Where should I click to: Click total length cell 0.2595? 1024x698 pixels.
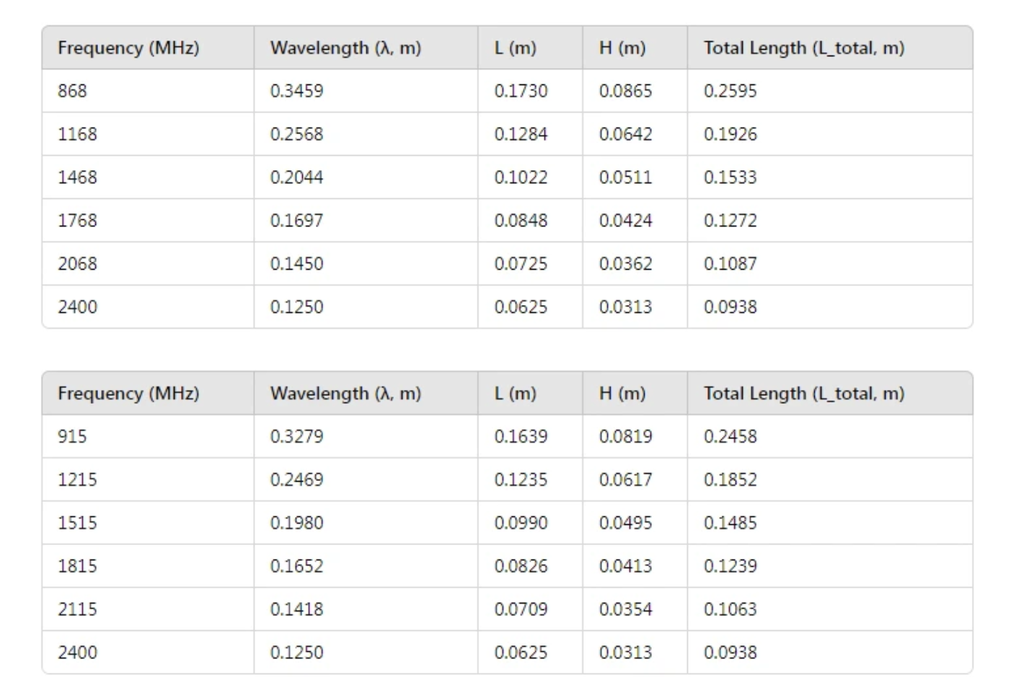tap(731, 91)
